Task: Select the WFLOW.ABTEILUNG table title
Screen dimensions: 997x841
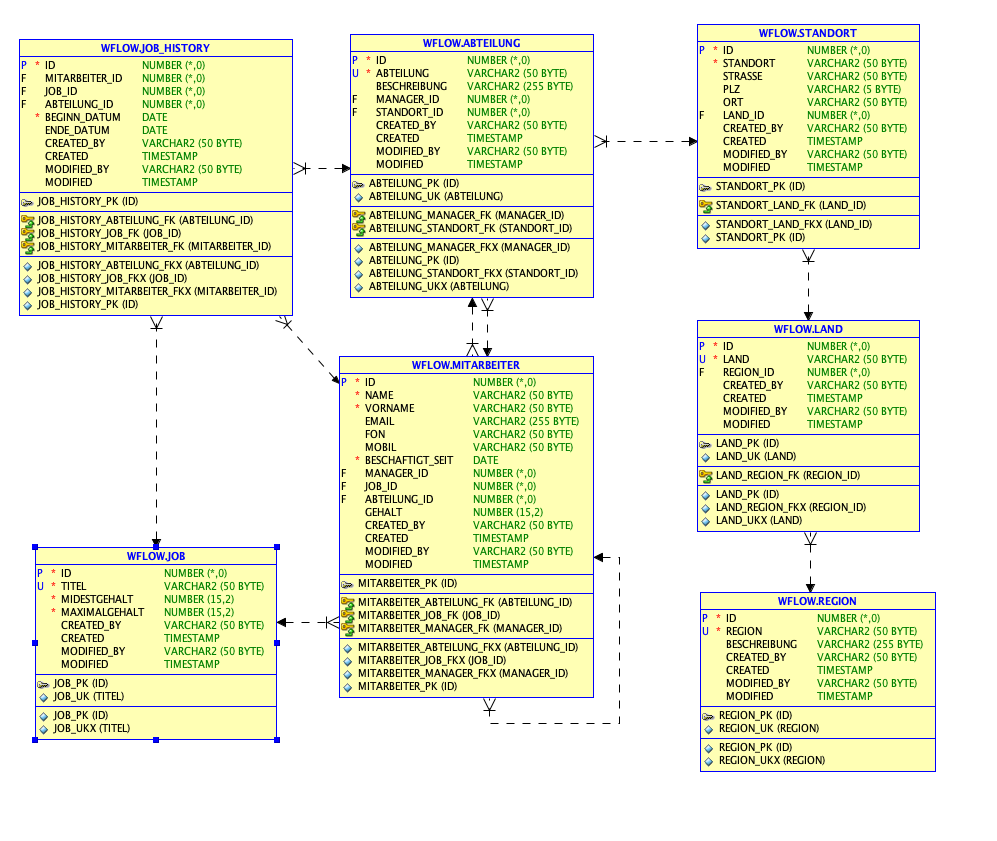Action: [x=472, y=43]
